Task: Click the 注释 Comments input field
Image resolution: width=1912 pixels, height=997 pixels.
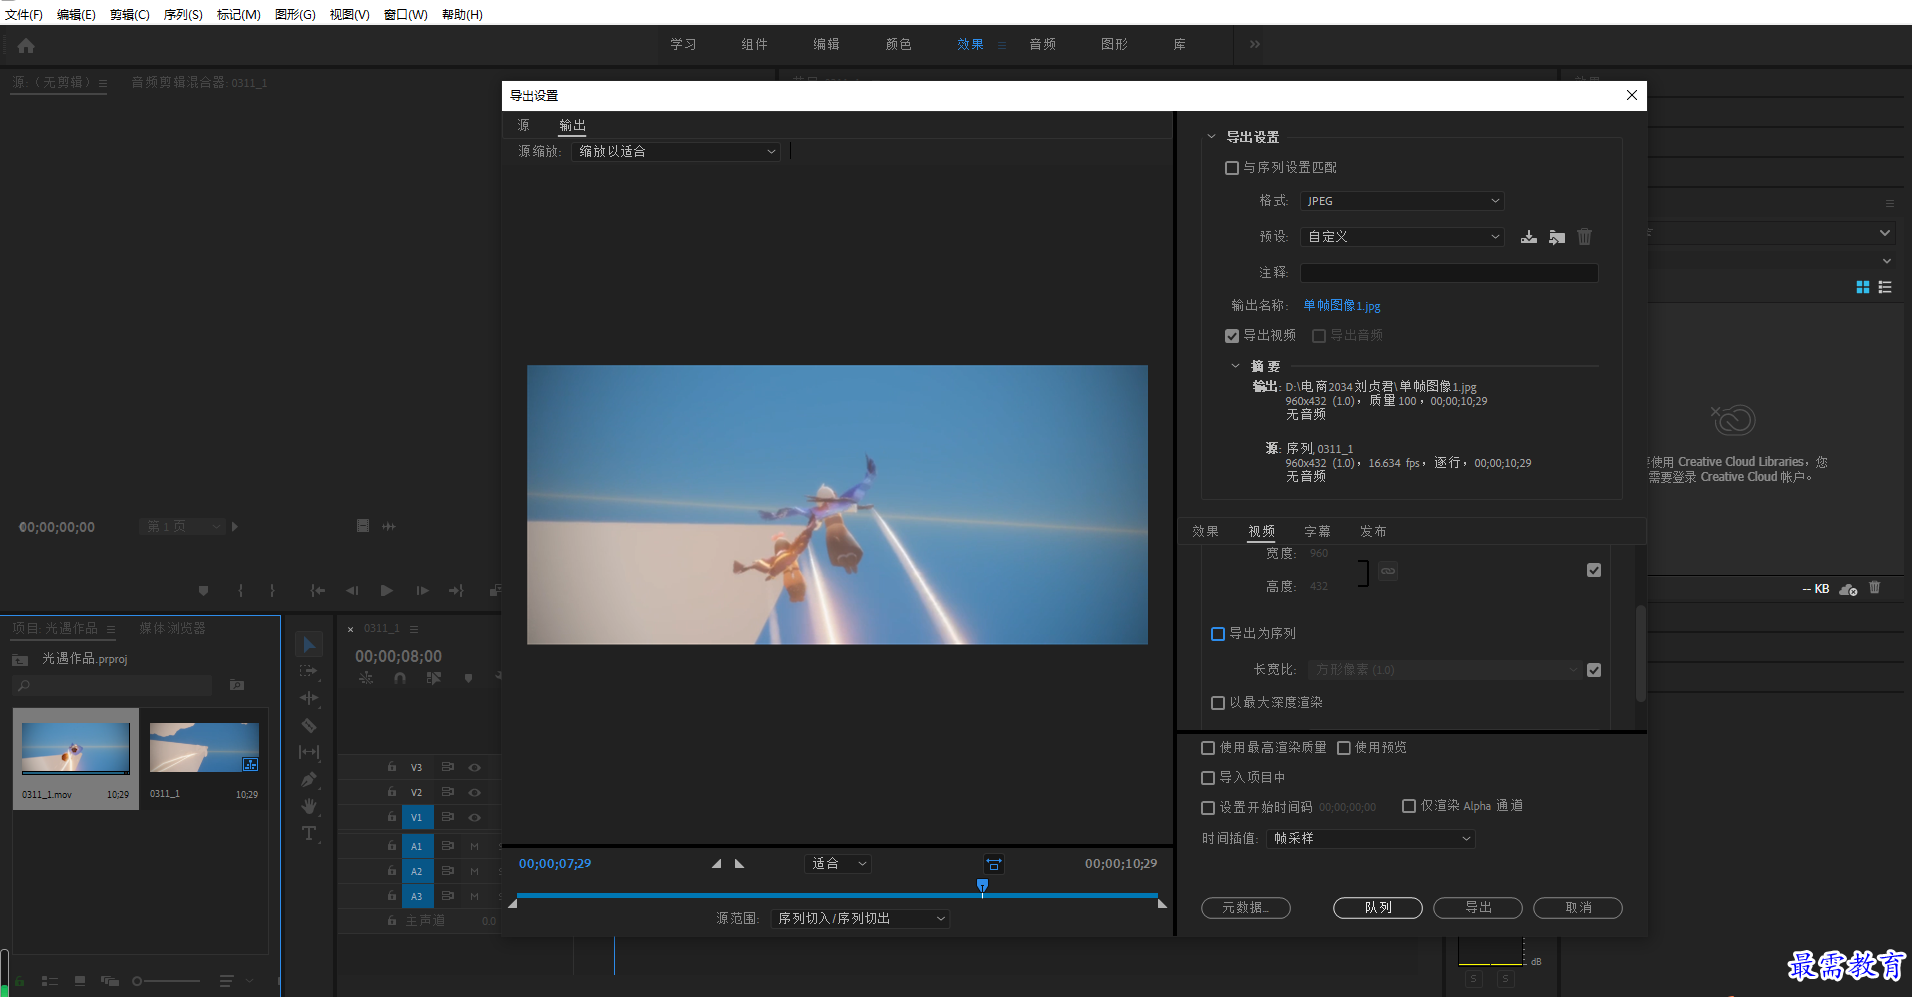Action: coord(1449,273)
